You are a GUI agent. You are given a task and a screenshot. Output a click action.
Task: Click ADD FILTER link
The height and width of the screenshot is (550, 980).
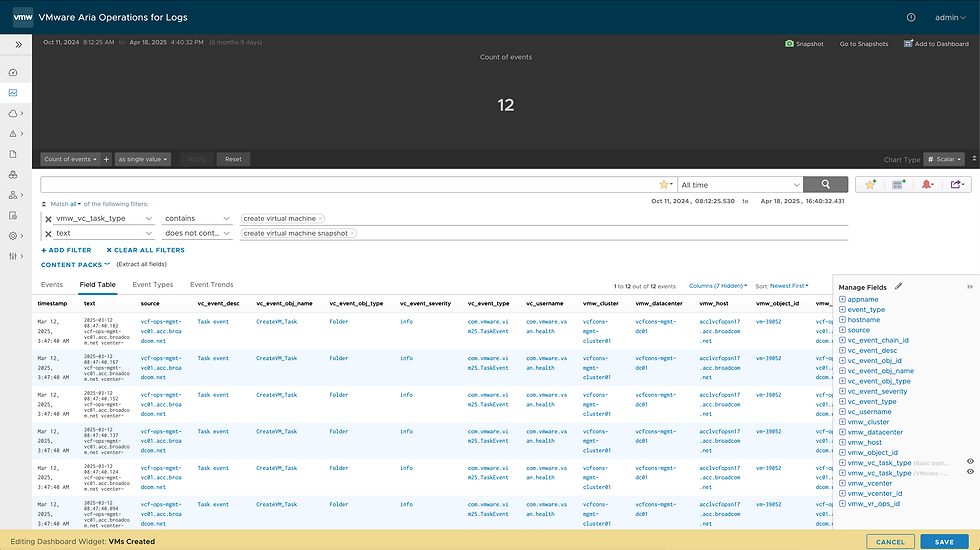click(x=66, y=250)
